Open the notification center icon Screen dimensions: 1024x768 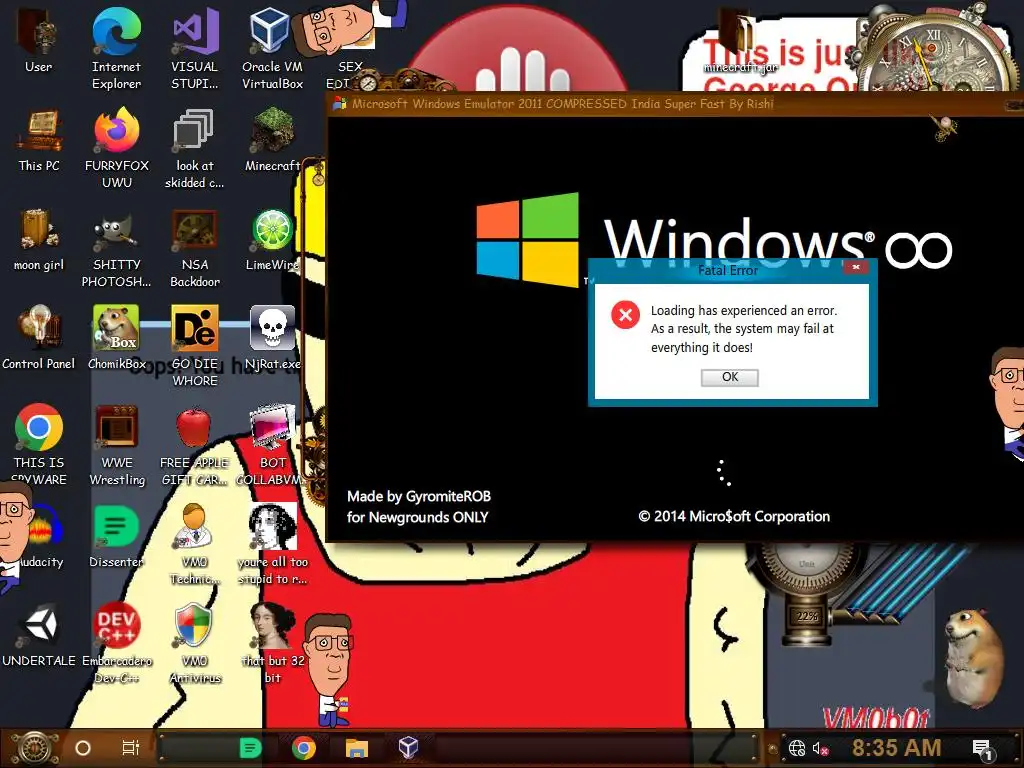982,750
